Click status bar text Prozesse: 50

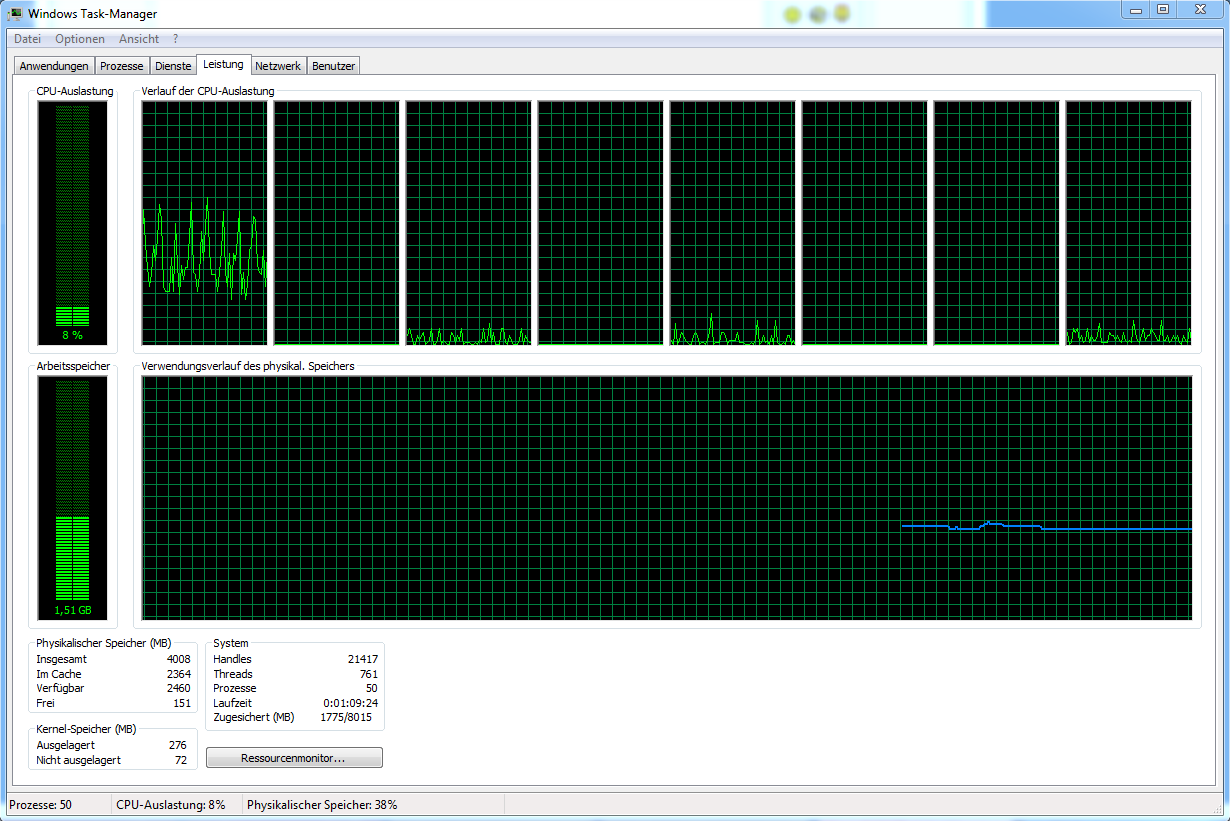click(x=41, y=804)
